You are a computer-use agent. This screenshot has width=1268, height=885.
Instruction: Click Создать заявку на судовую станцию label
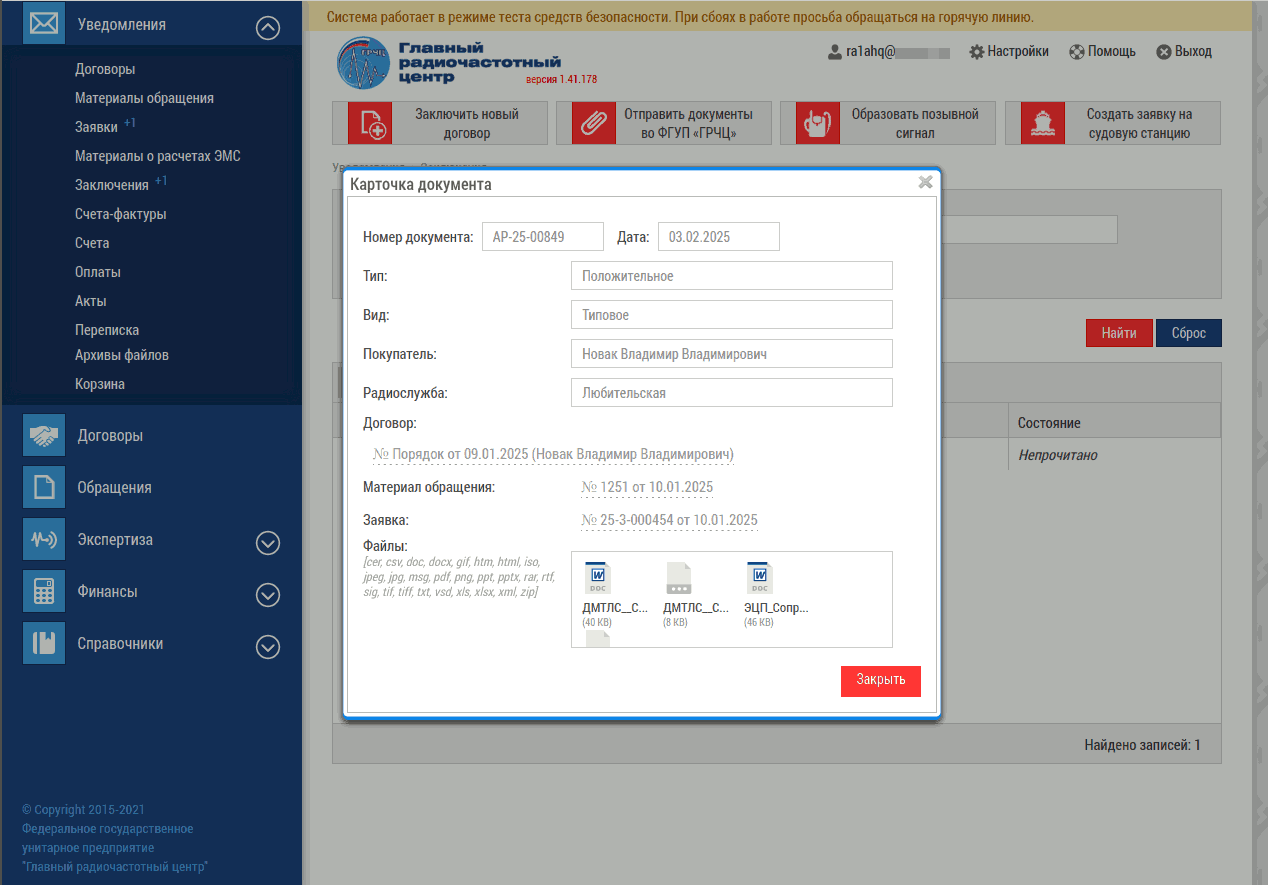pyautogui.click(x=1140, y=123)
